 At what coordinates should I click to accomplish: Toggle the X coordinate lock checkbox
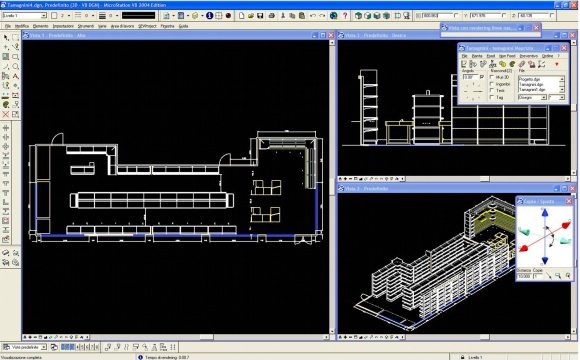(x=456, y=16)
